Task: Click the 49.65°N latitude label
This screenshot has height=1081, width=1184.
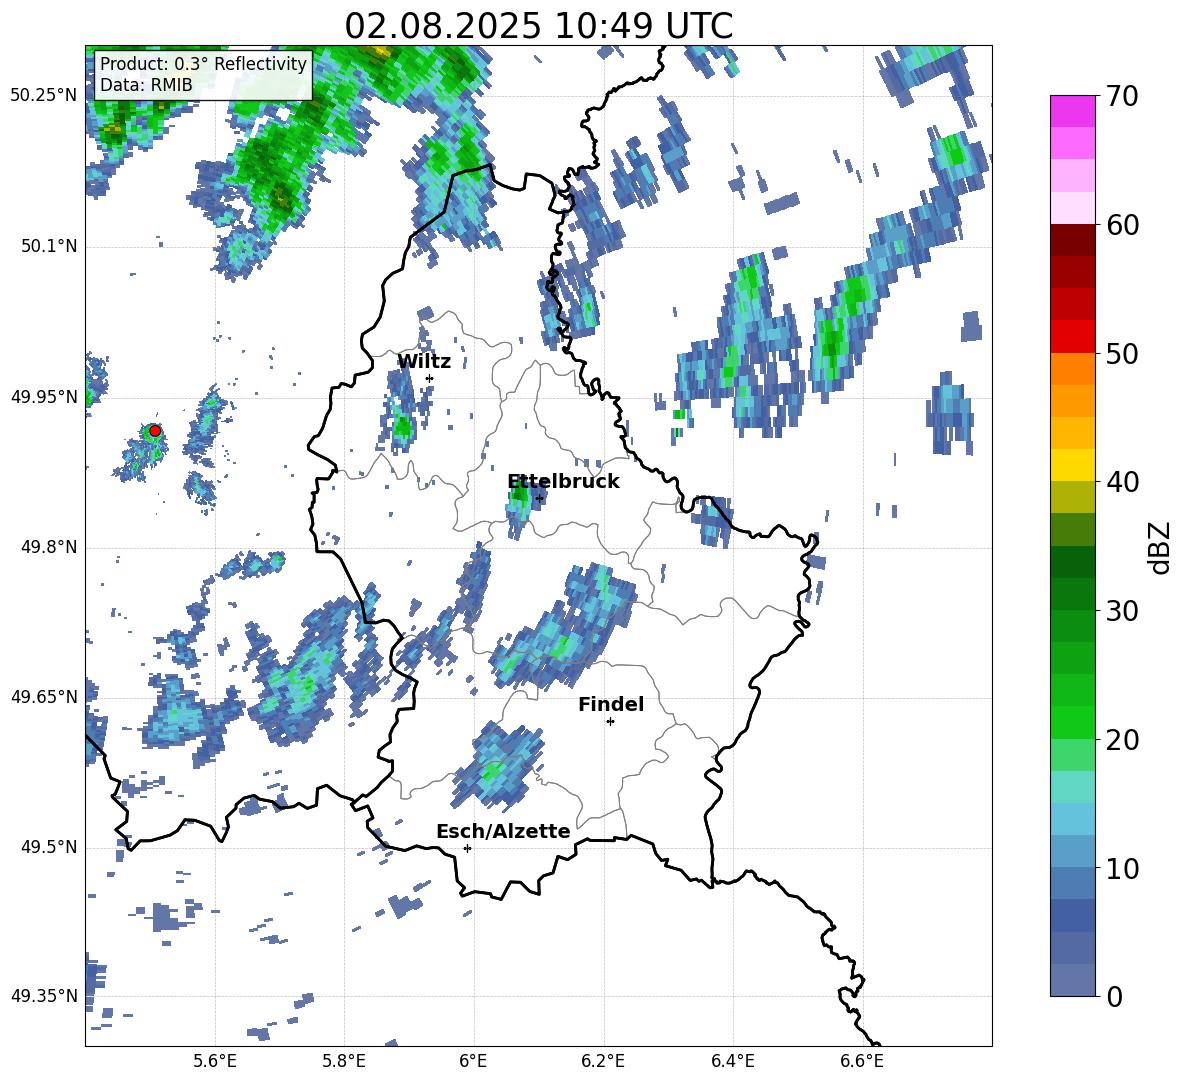Action: click(x=44, y=696)
